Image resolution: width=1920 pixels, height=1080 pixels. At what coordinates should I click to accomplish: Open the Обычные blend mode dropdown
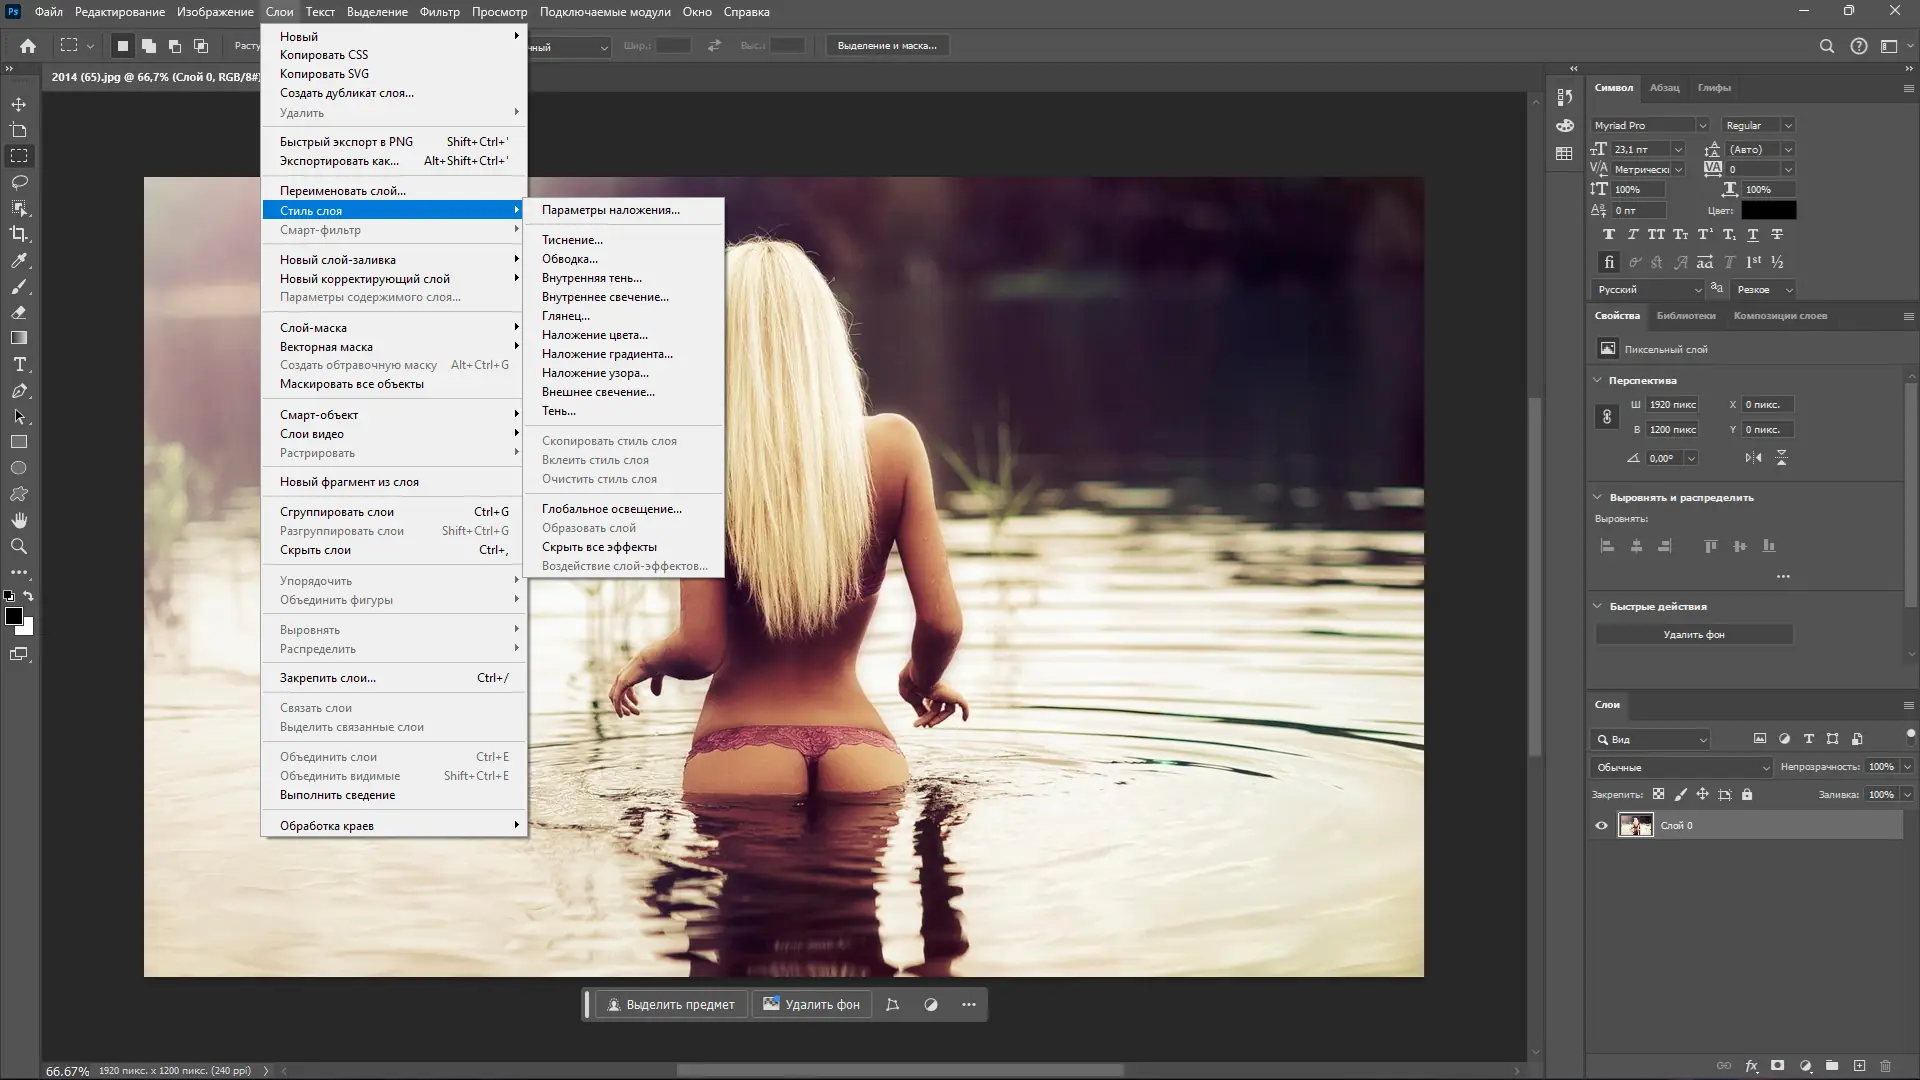point(1681,767)
